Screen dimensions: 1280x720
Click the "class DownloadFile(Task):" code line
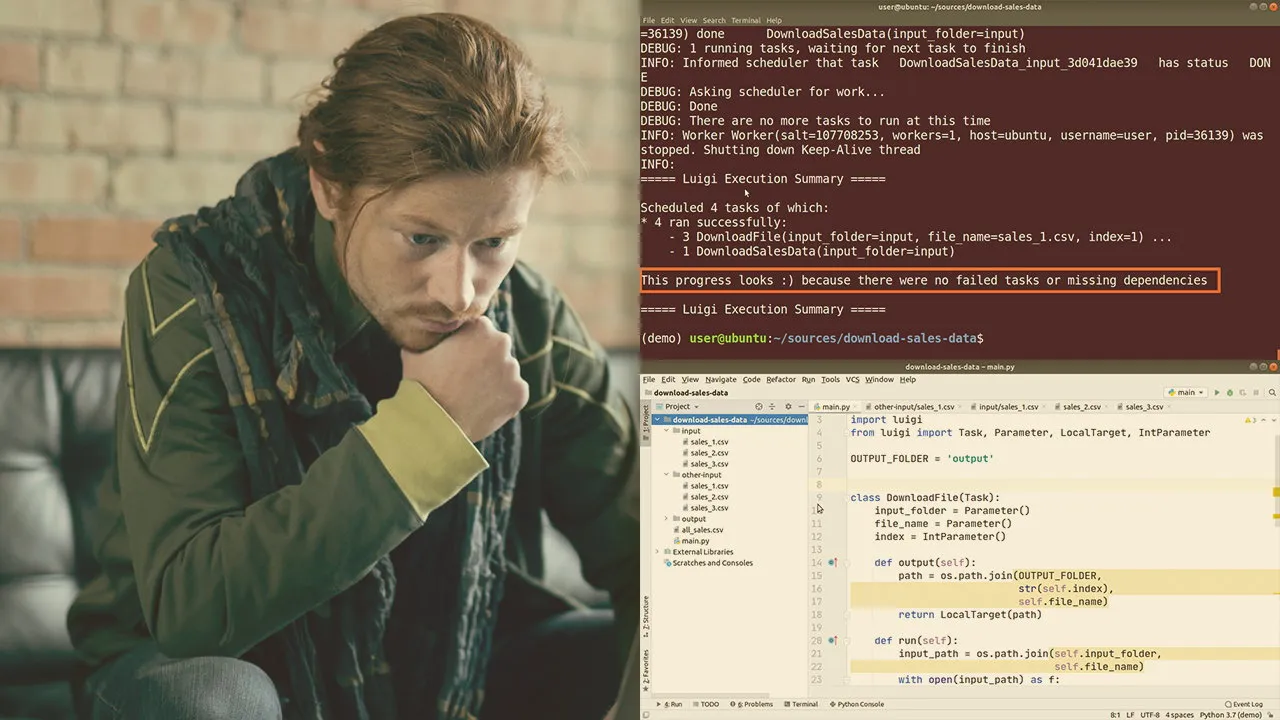point(925,497)
